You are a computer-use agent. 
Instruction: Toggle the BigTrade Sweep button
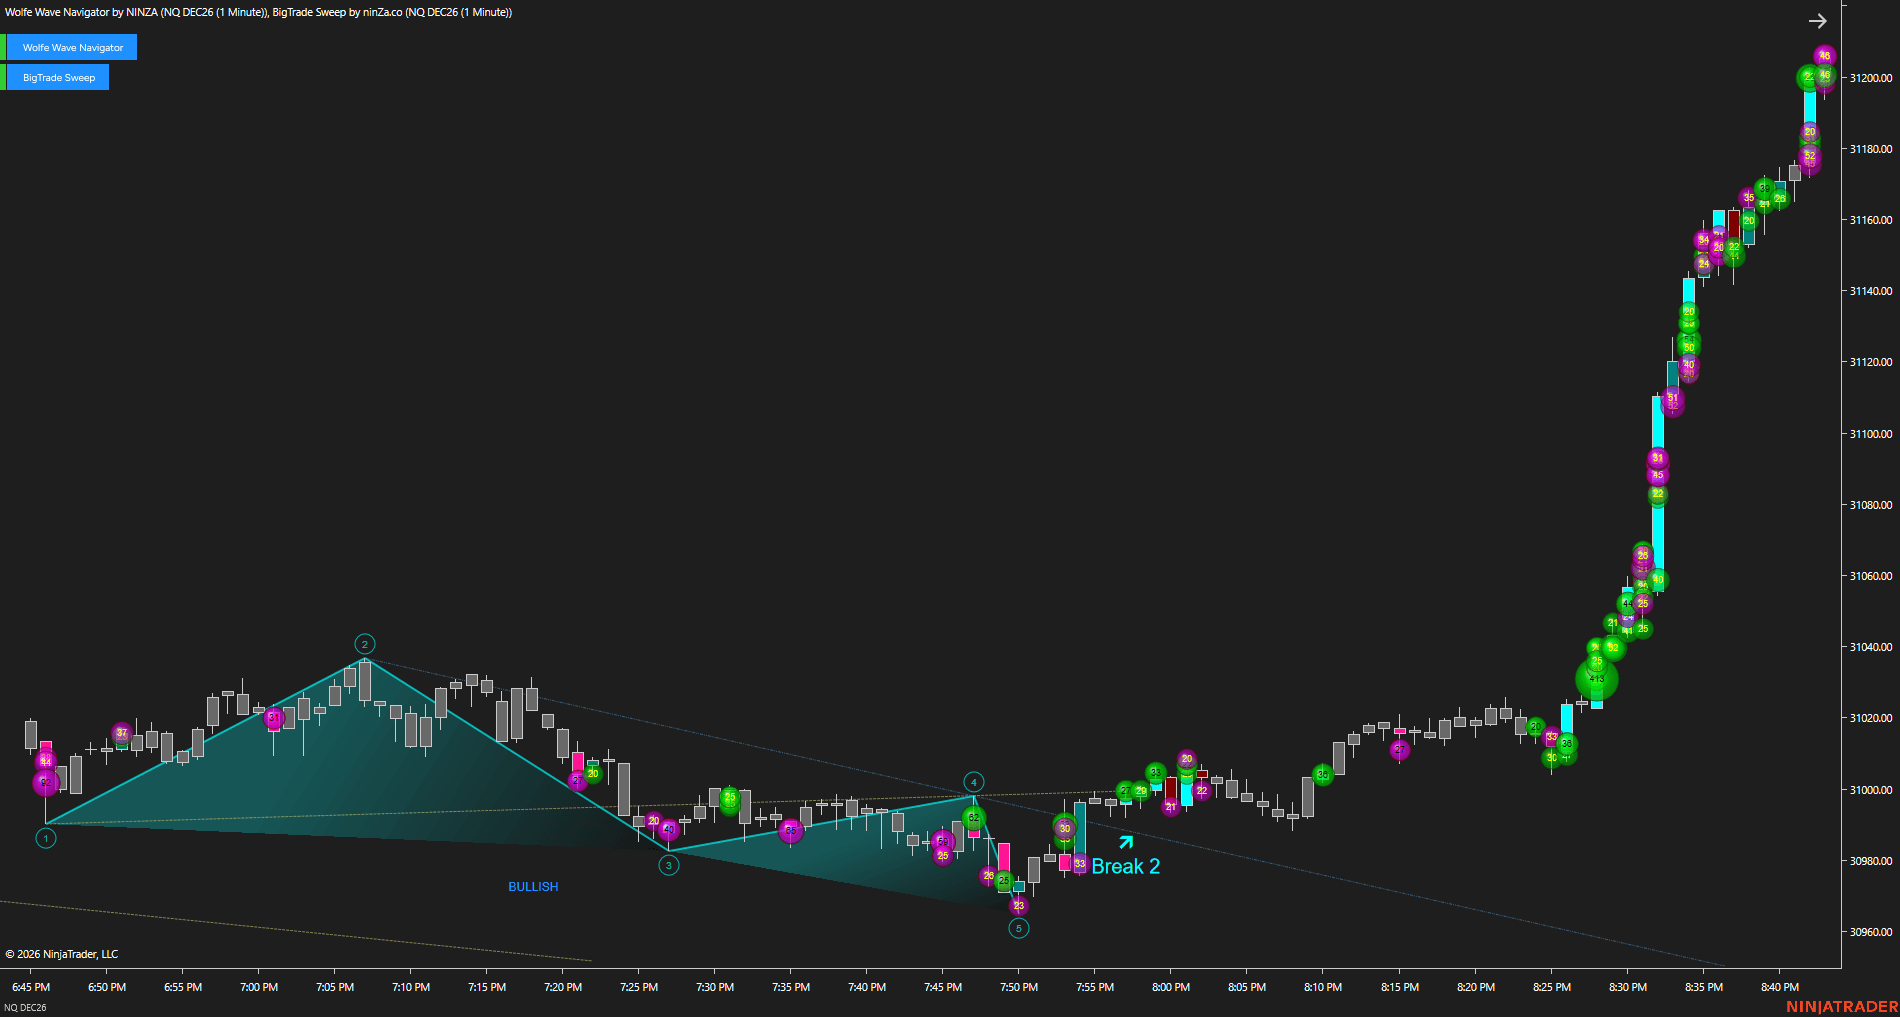click(58, 77)
